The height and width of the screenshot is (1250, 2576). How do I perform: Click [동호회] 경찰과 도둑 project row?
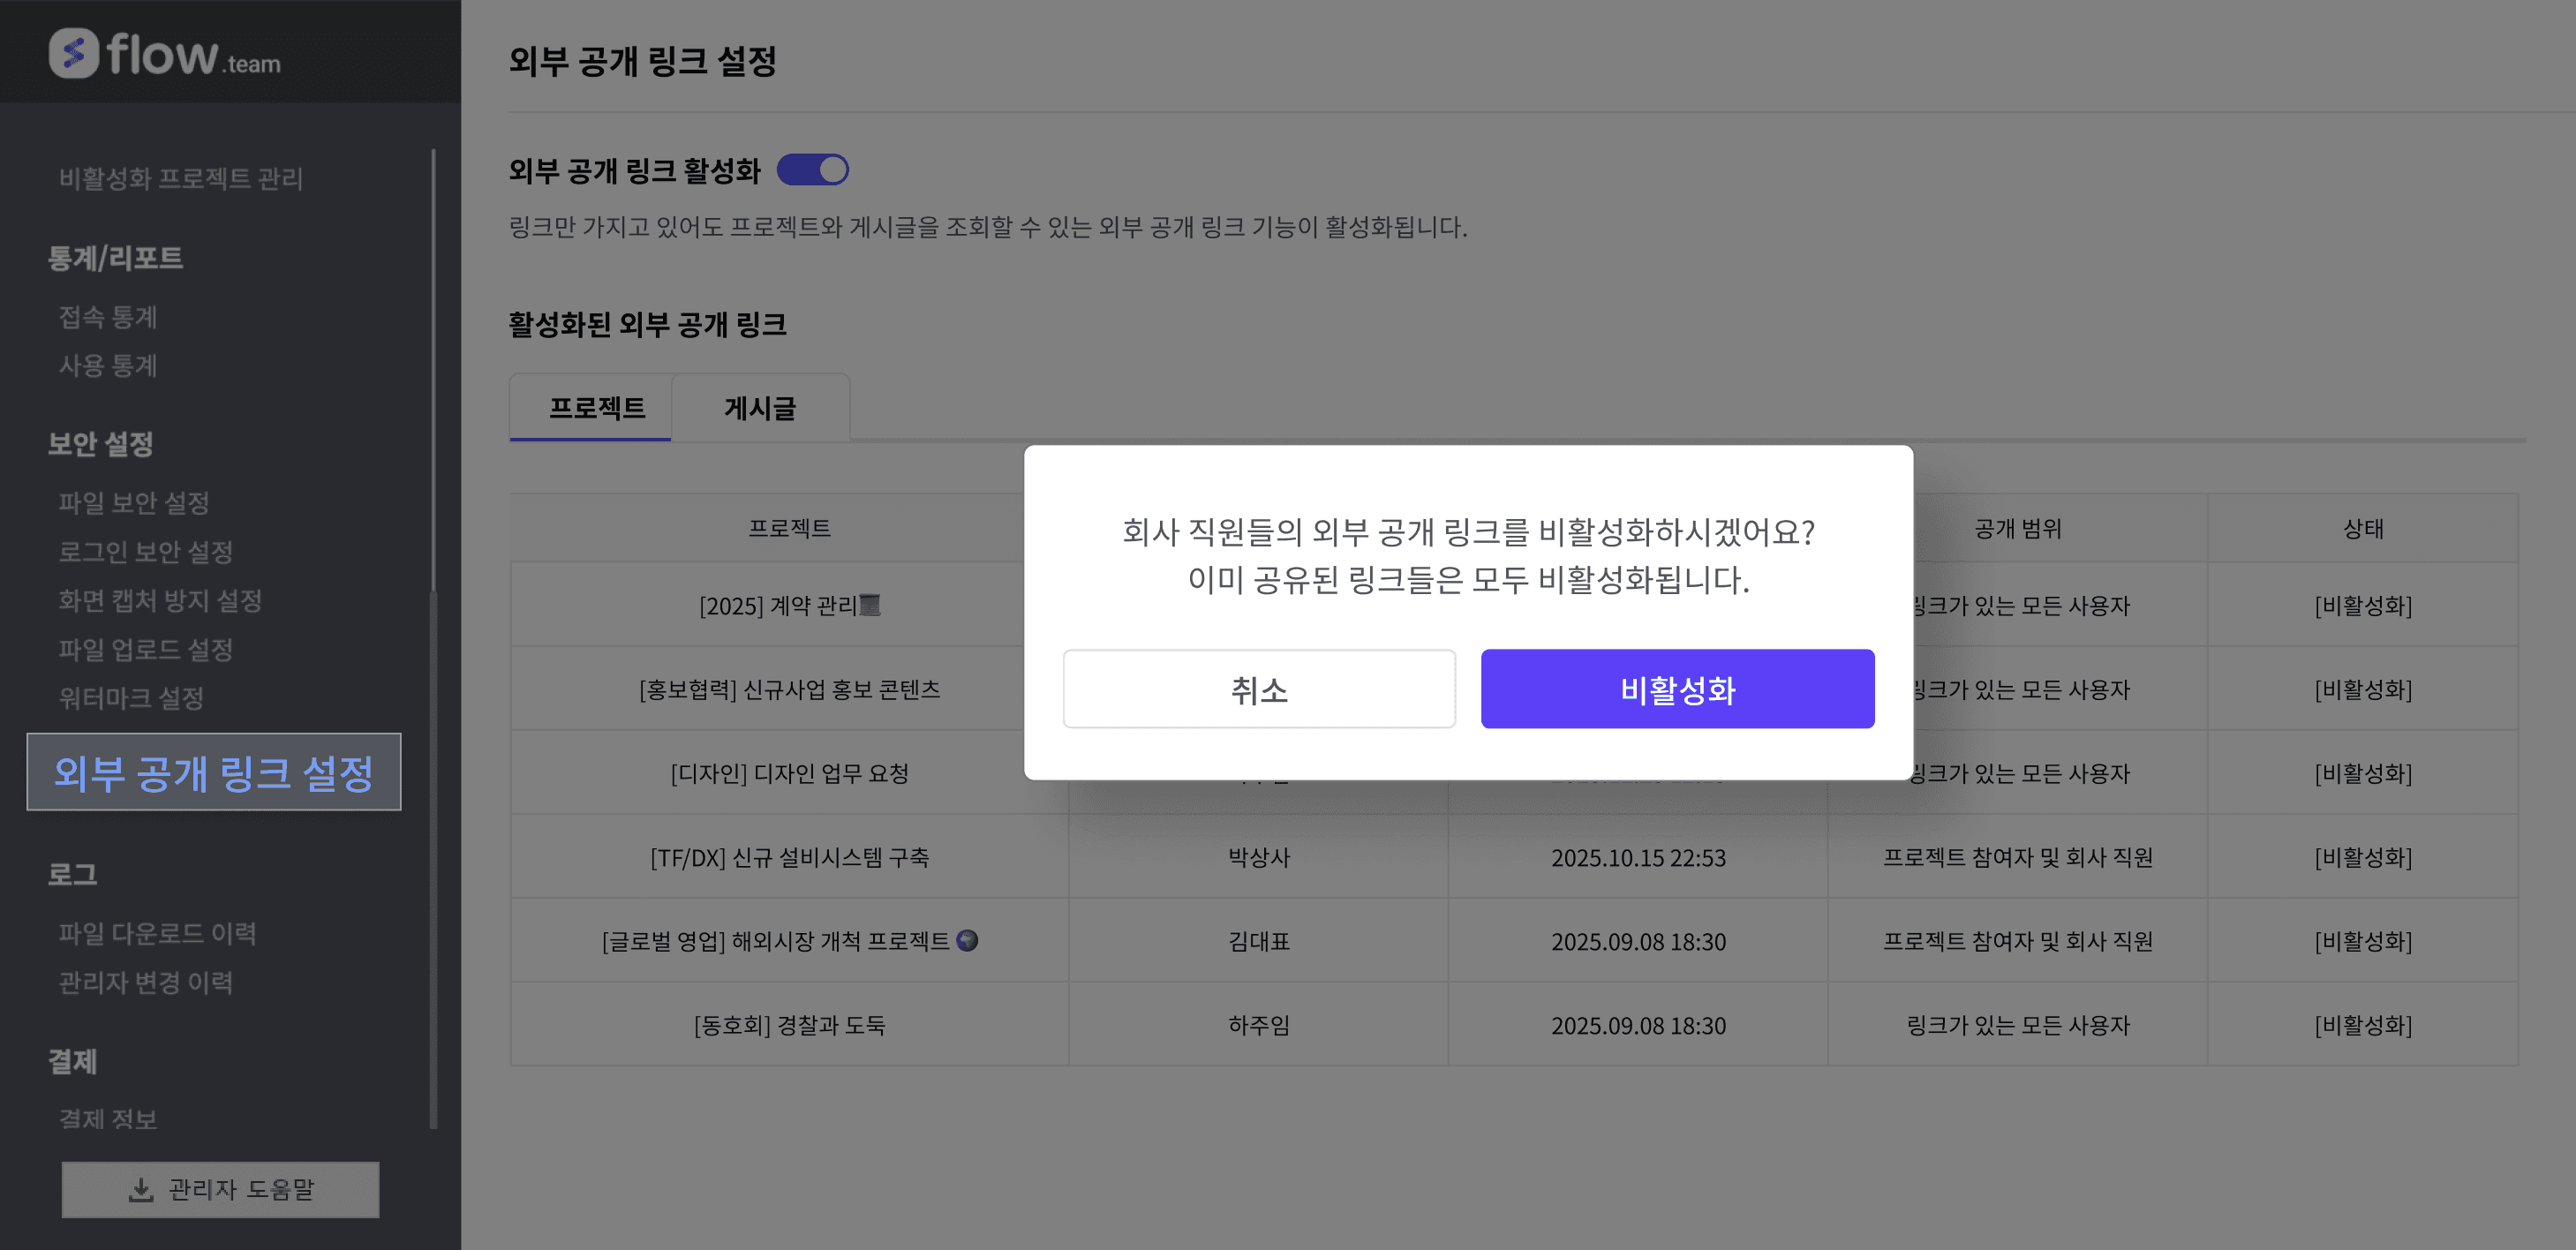click(x=789, y=1025)
